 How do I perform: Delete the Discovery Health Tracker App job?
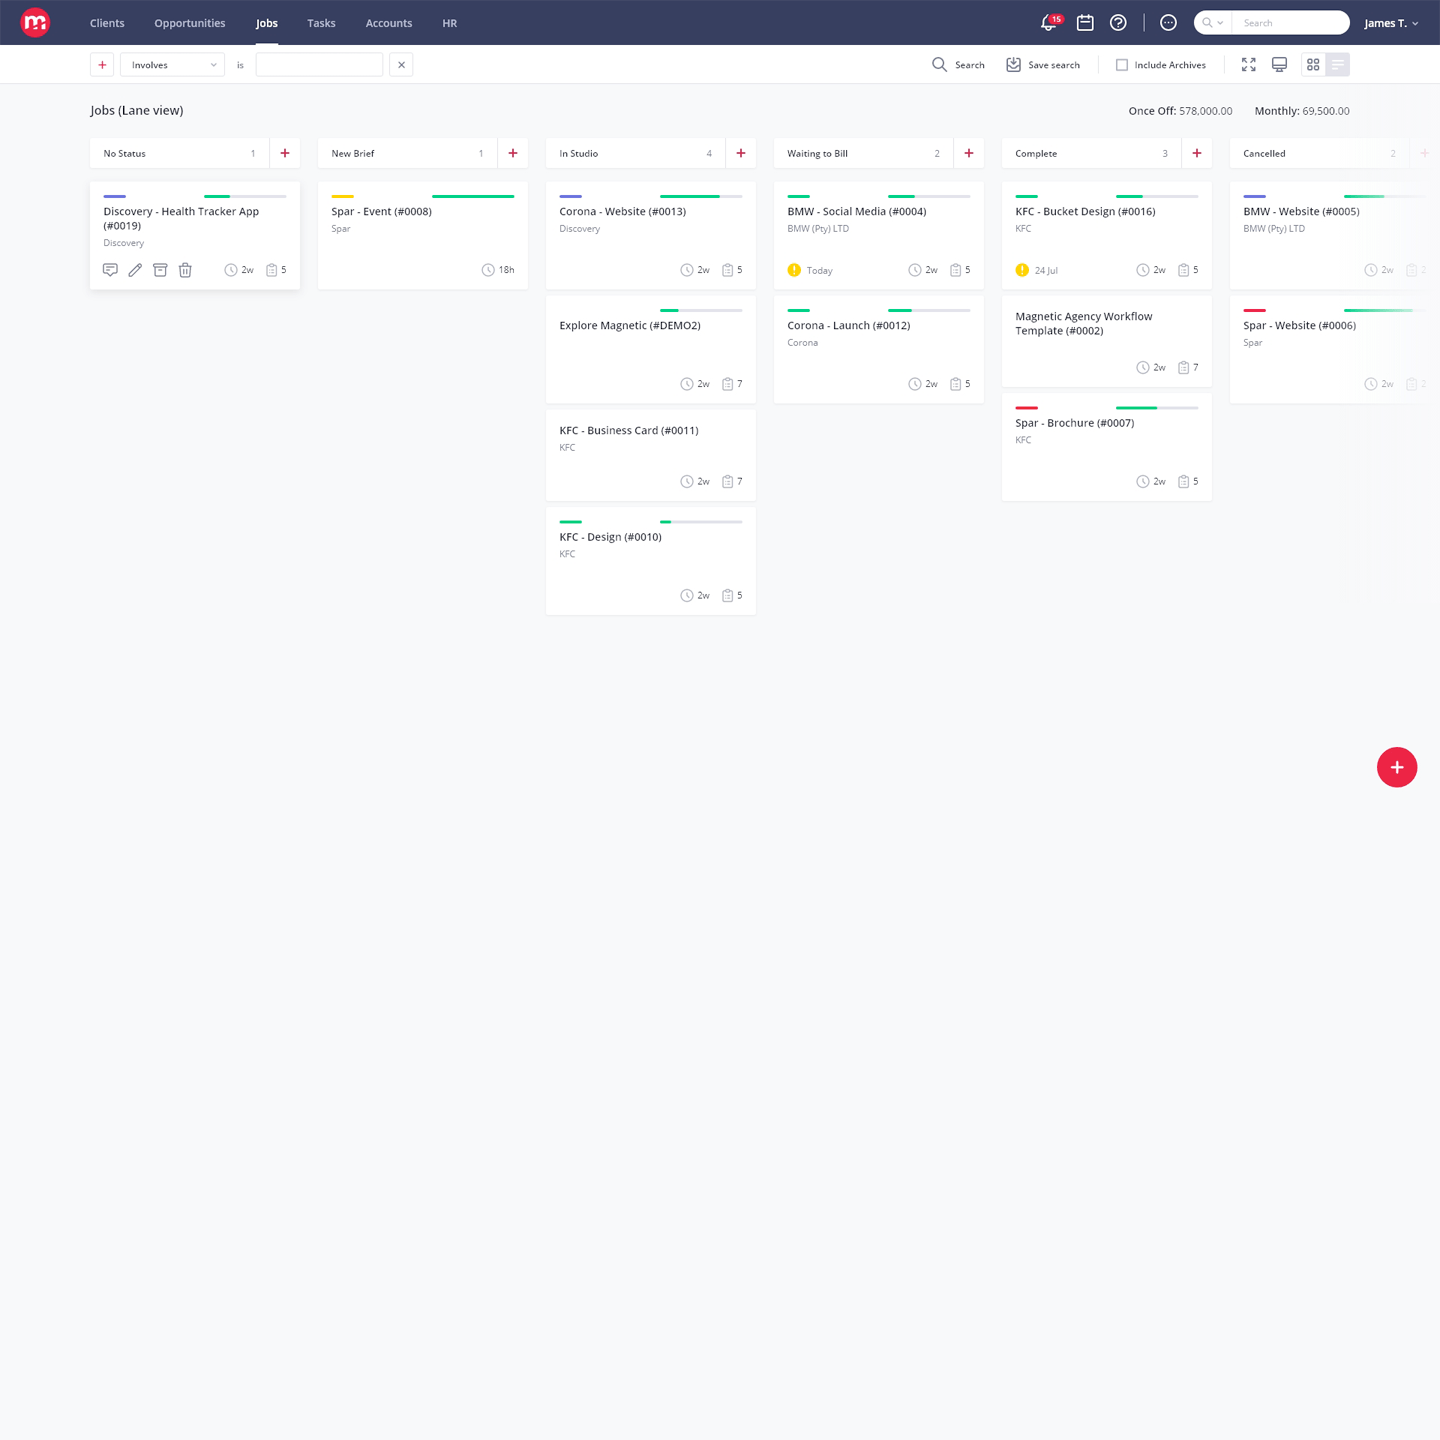point(185,270)
